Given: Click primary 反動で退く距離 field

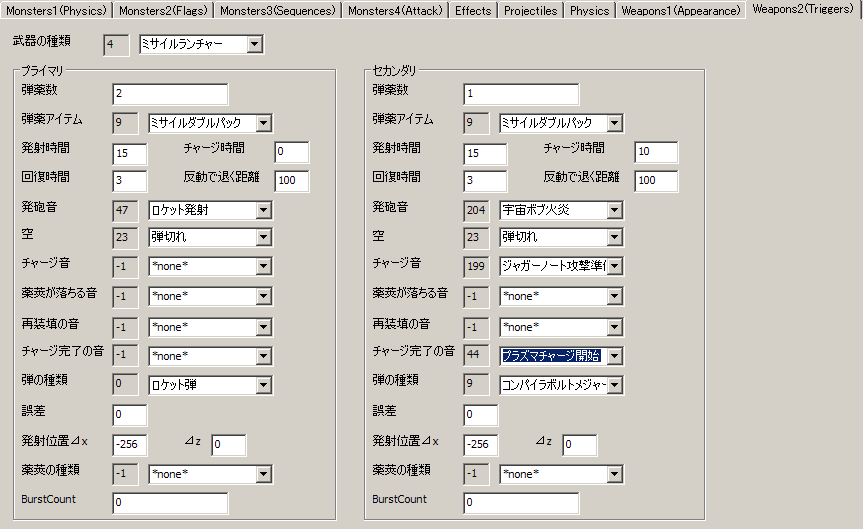Looking at the screenshot, I should click(x=291, y=181).
